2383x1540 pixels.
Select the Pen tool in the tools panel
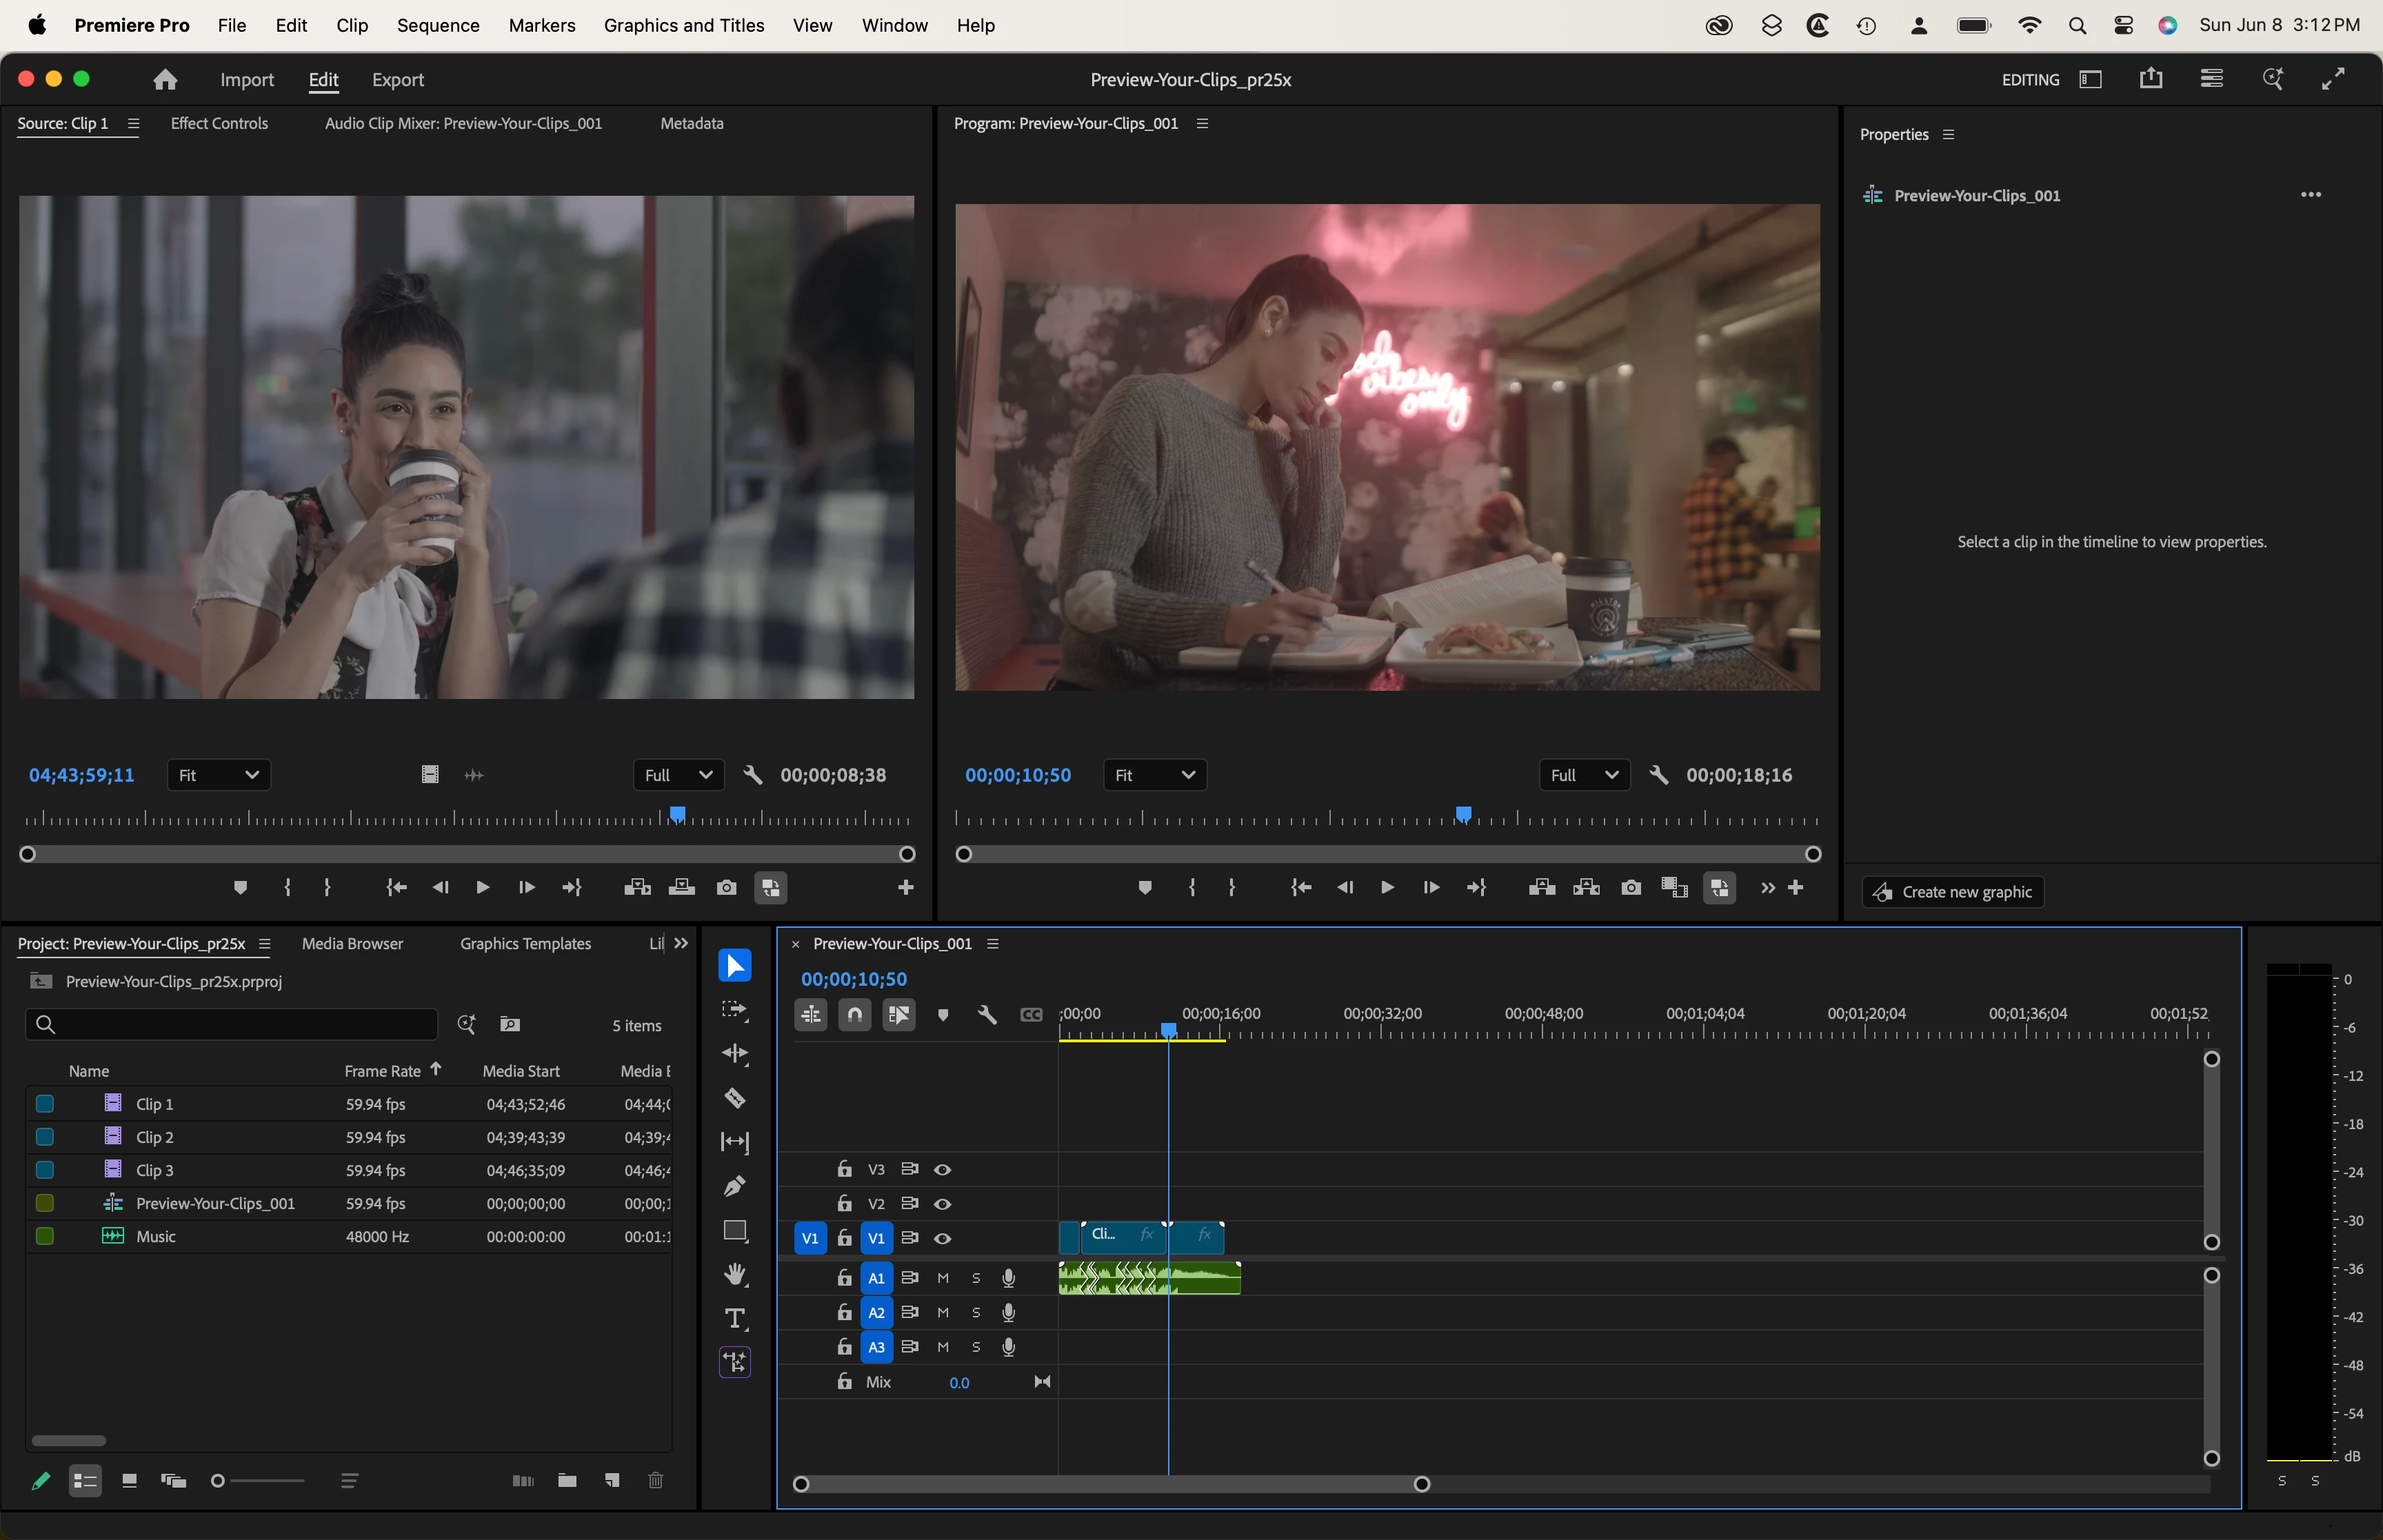tap(735, 1186)
